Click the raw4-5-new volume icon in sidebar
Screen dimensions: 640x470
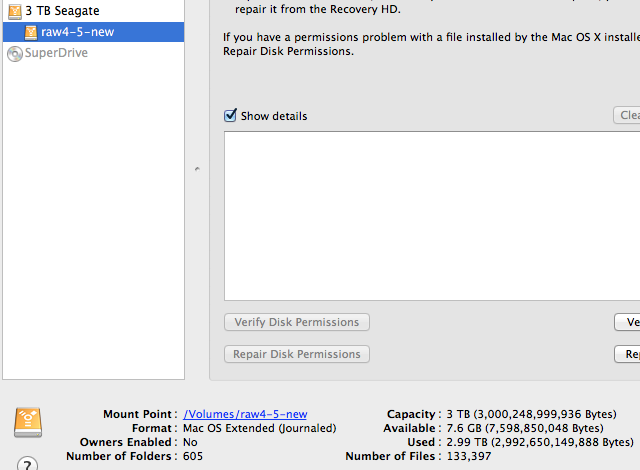pos(31,32)
